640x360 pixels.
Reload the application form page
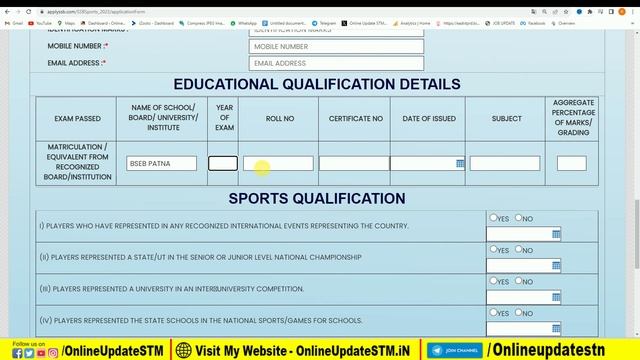point(29,12)
